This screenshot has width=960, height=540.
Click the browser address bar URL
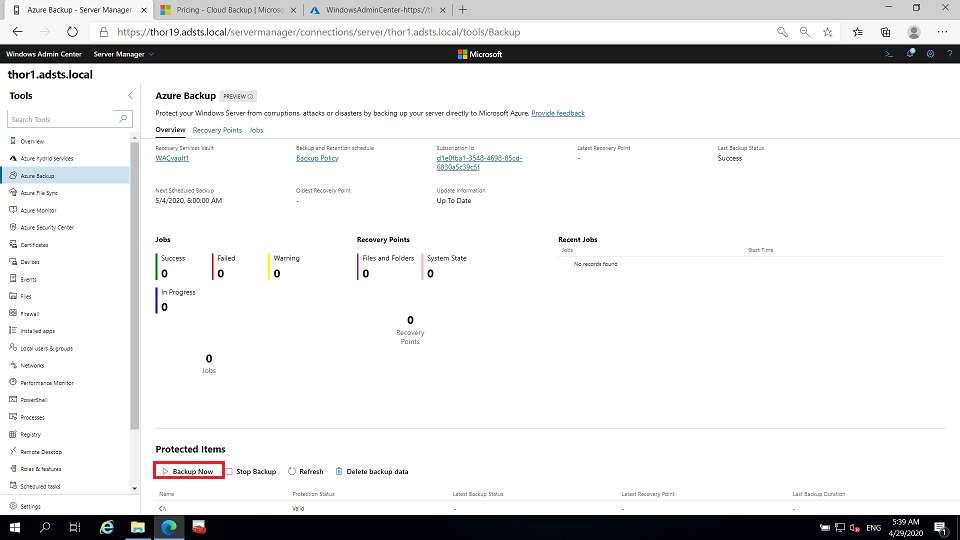pyautogui.click(x=318, y=32)
